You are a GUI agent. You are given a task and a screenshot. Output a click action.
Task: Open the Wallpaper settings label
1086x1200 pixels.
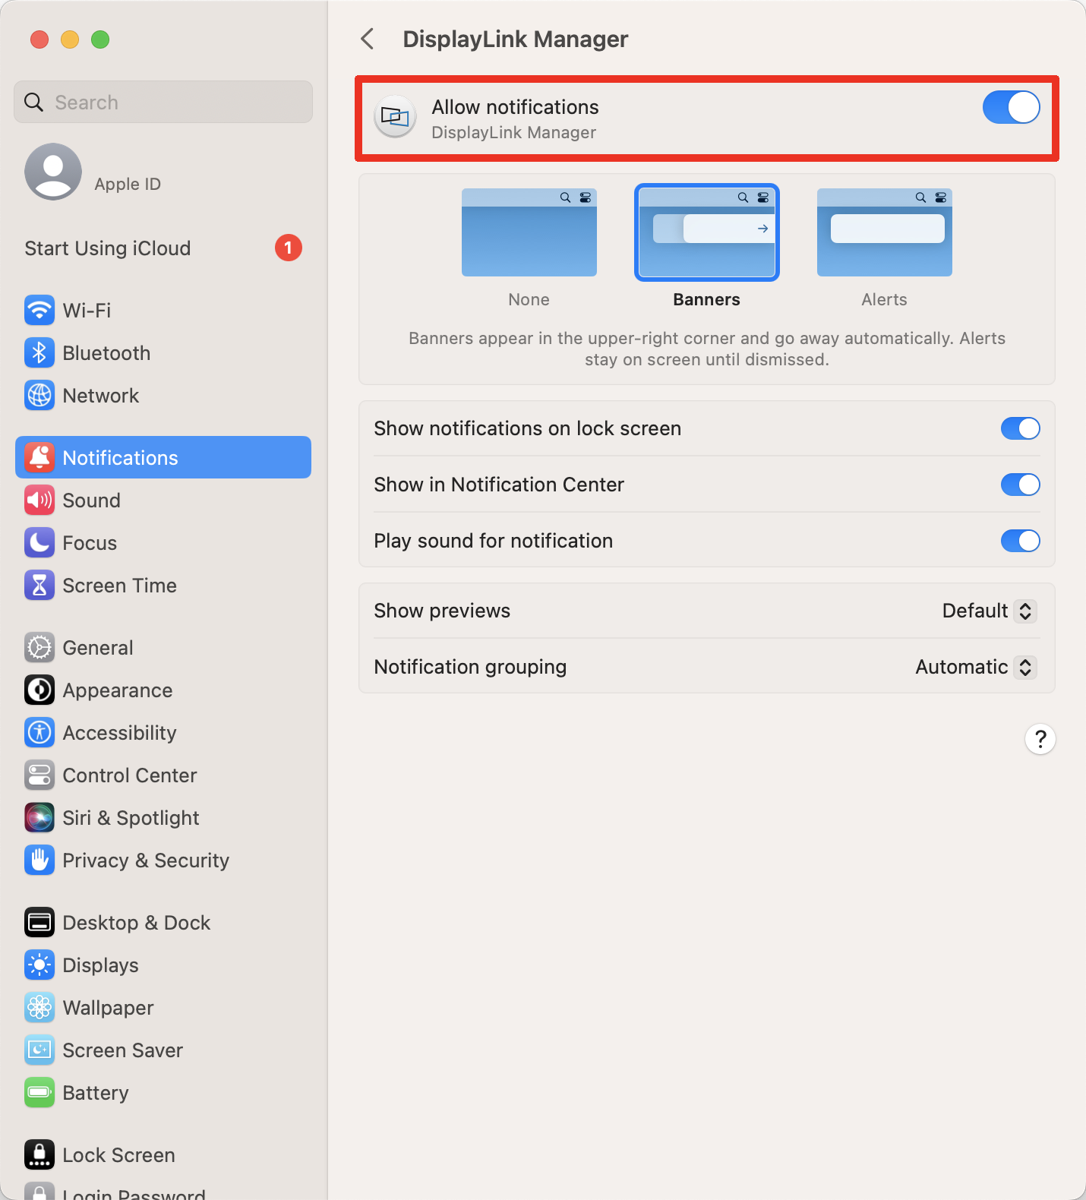pos(108,1008)
